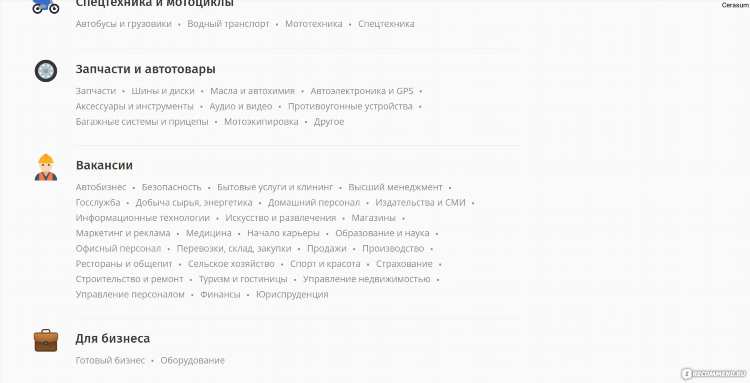Open Искусство и развлечения

coord(281,218)
